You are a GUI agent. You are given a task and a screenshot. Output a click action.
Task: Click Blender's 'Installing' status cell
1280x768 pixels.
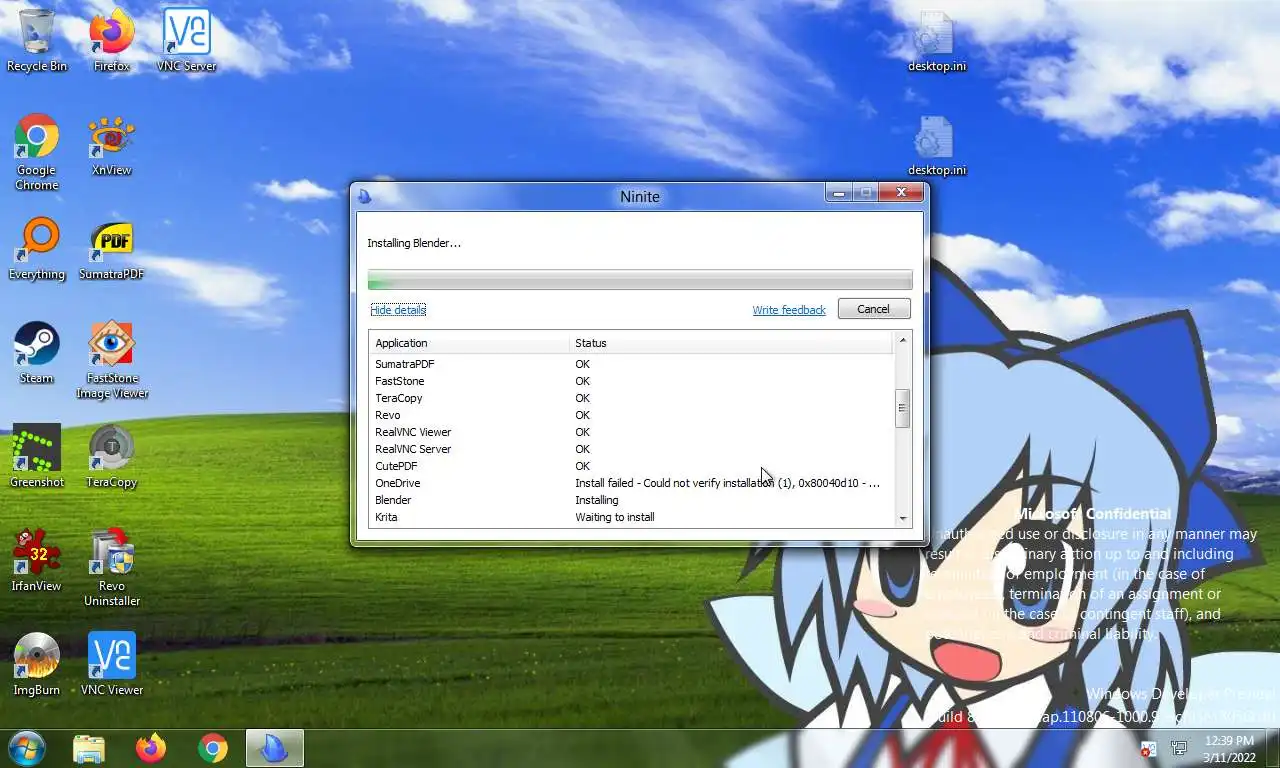597,500
